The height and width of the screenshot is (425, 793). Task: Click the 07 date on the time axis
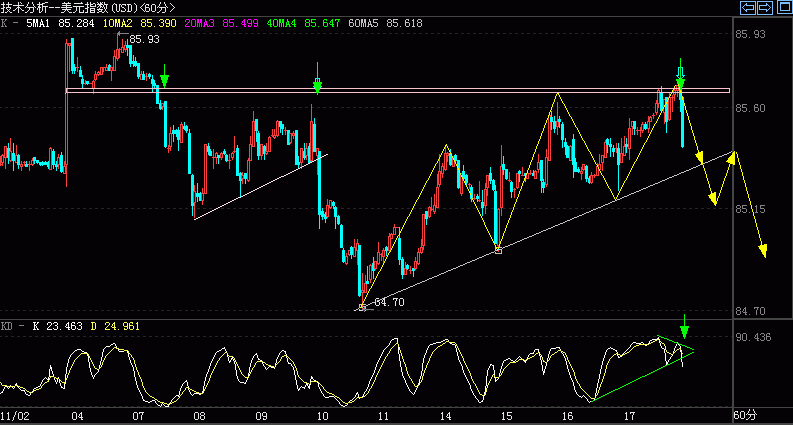click(x=139, y=416)
